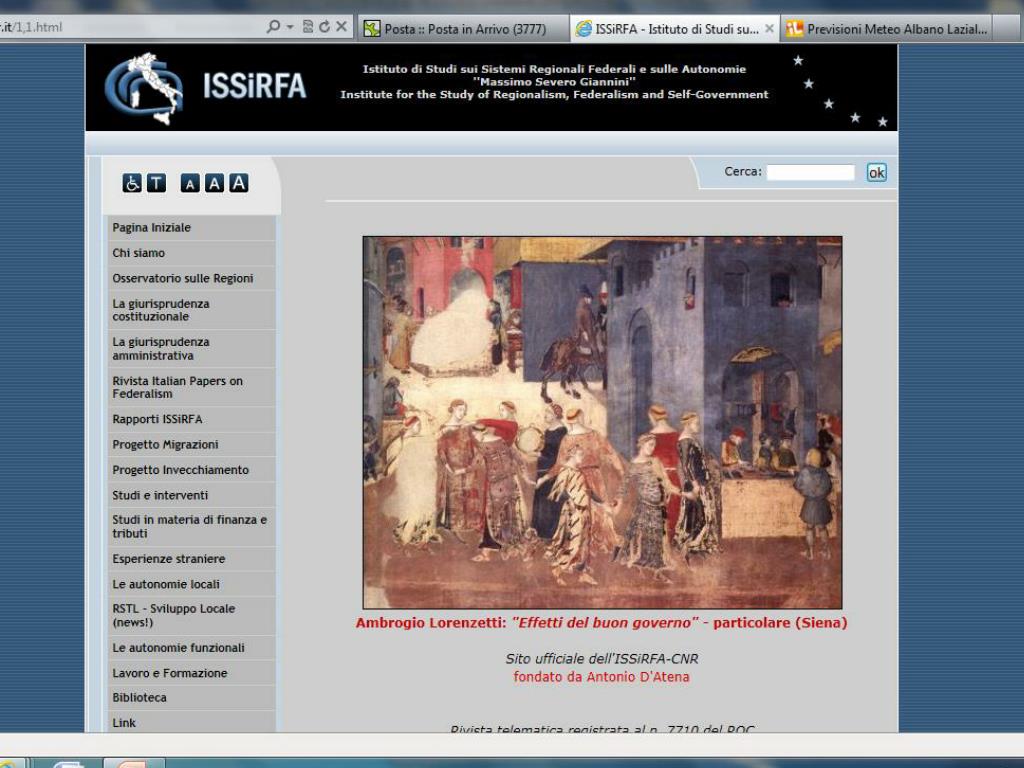Go to Rapporti ISSiRFA
This screenshot has height=768, width=1024.
[191, 419]
